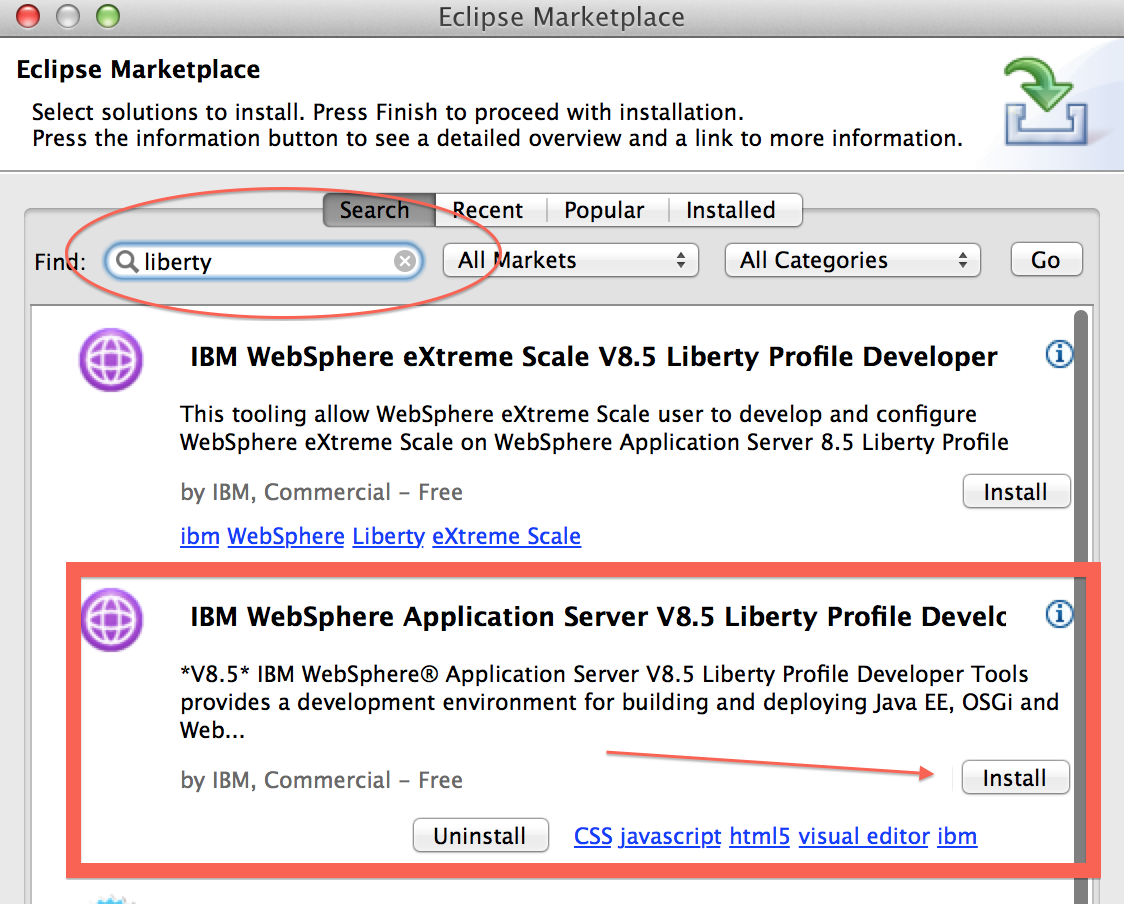Switch to the Search tab
1124x904 pixels.
pos(378,210)
